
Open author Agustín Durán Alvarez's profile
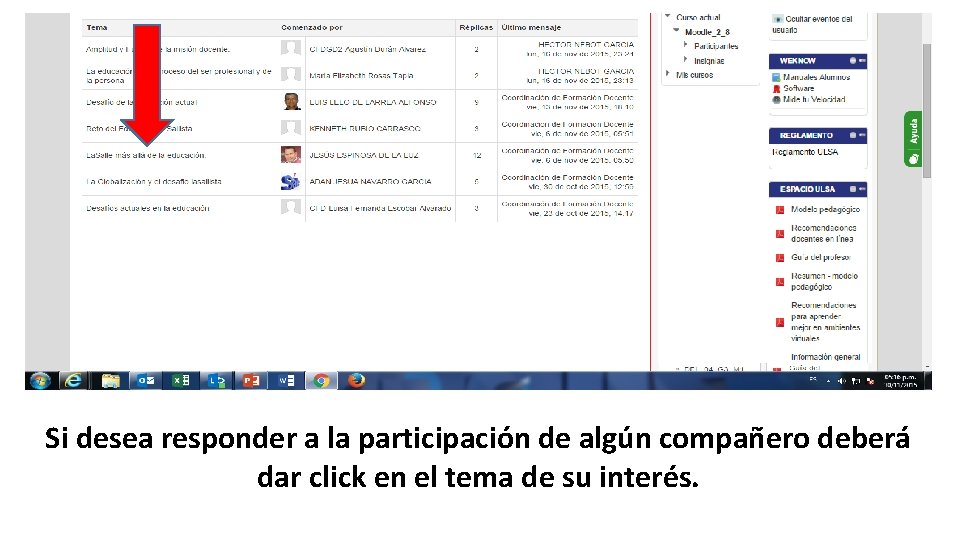point(367,49)
